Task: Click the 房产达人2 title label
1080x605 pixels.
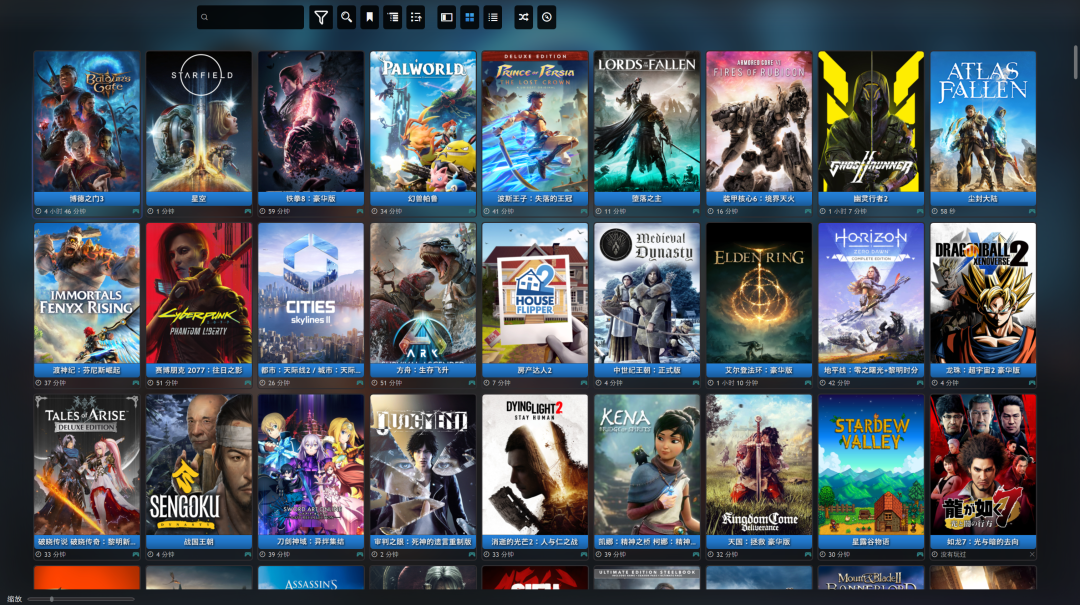Action: pyautogui.click(x=535, y=370)
